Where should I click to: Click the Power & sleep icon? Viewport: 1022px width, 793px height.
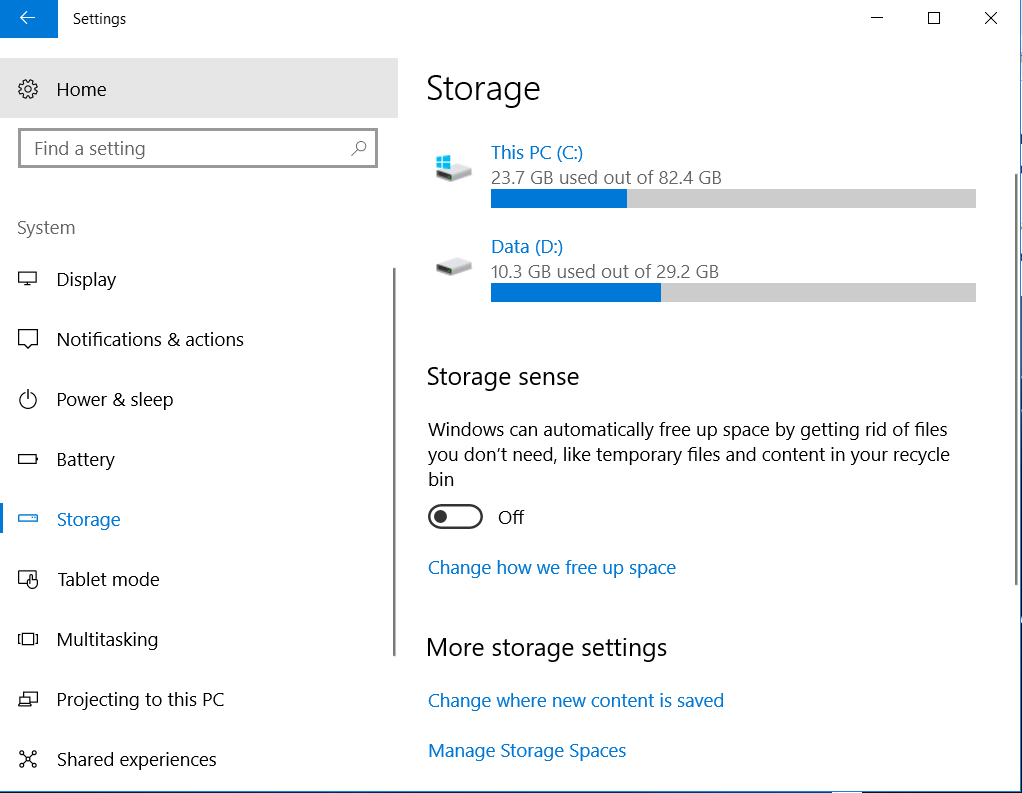pyautogui.click(x=28, y=400)
